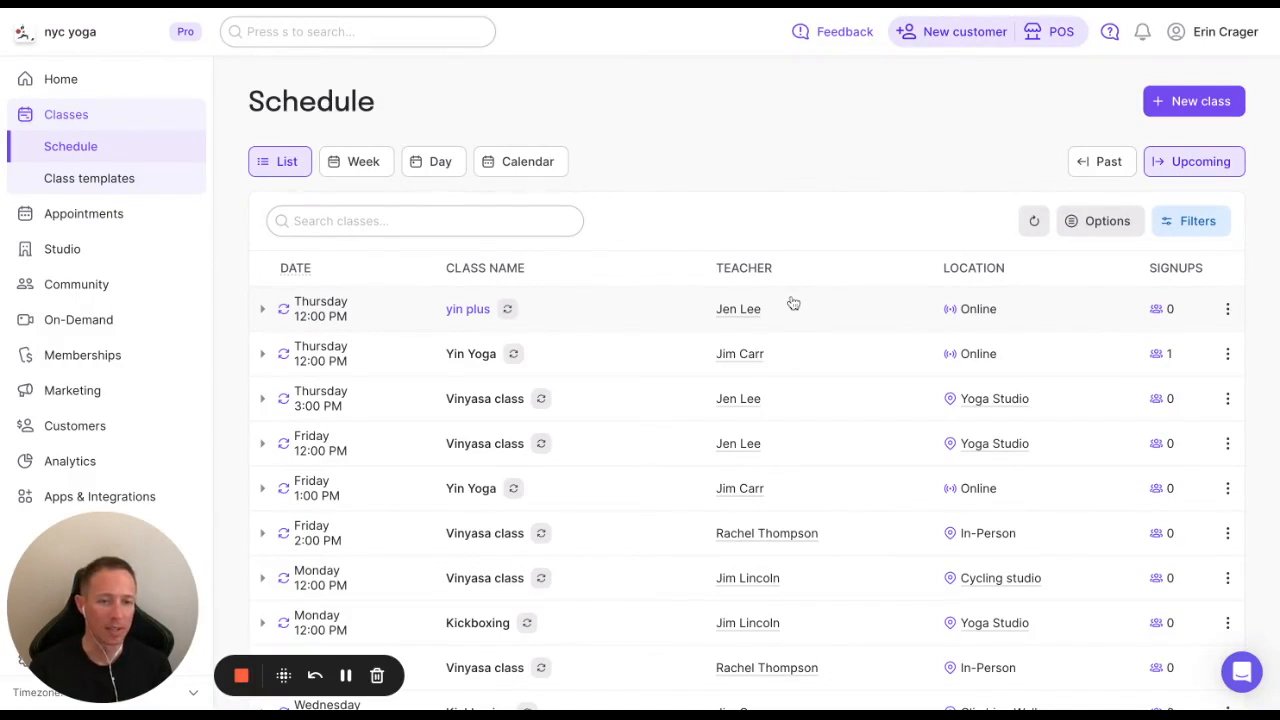Show Past classes
This screenshot has width=1280, height=720.
1100,161
